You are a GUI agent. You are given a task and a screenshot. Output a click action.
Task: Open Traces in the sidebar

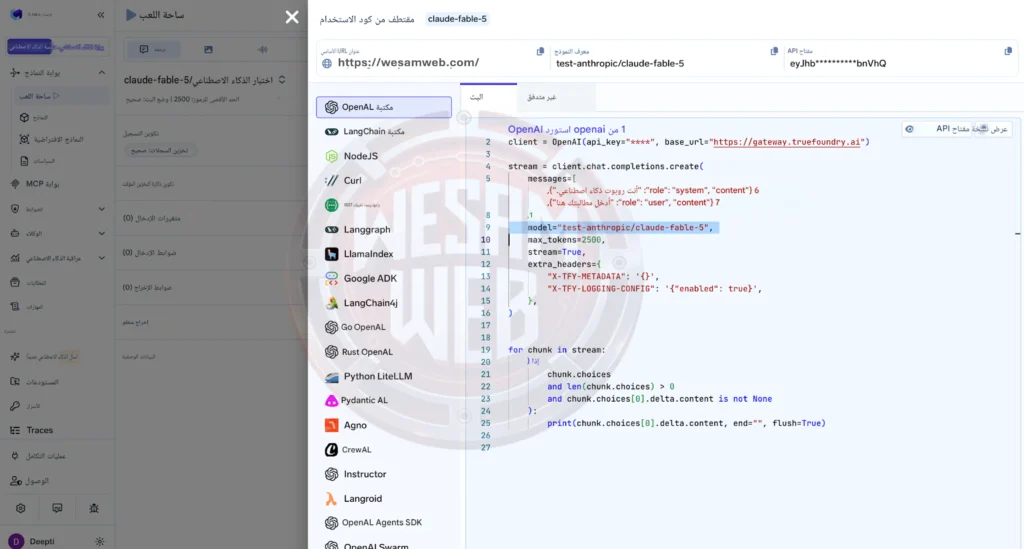[40, 430]
